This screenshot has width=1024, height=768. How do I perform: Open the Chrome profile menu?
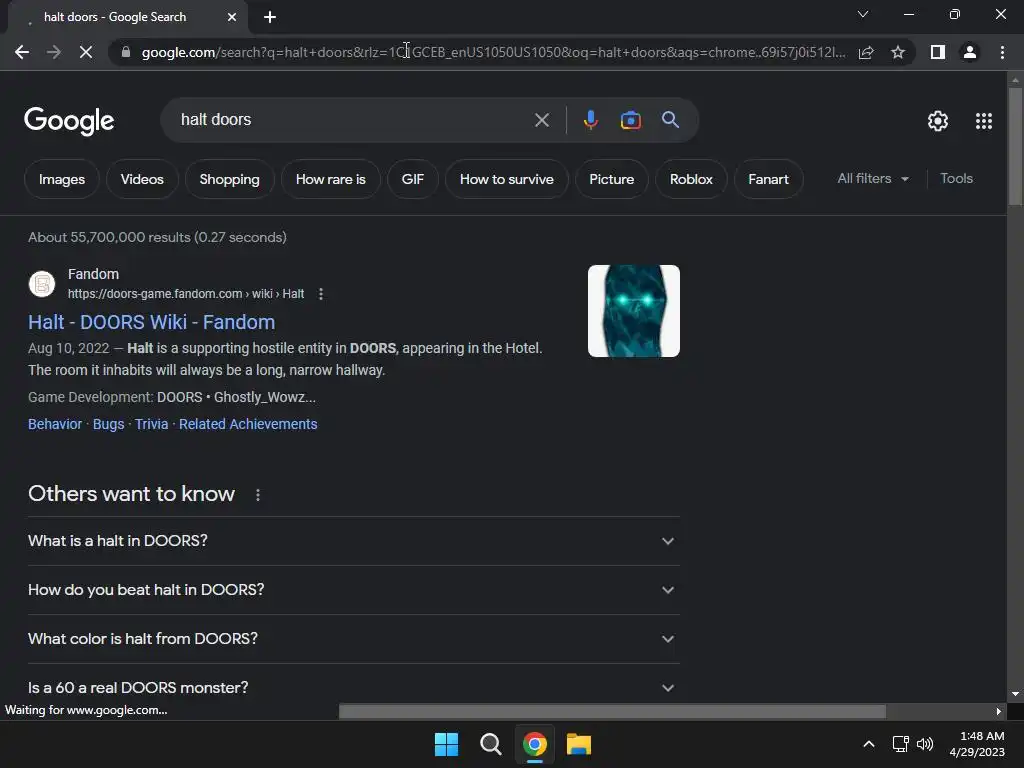point(970,52)
